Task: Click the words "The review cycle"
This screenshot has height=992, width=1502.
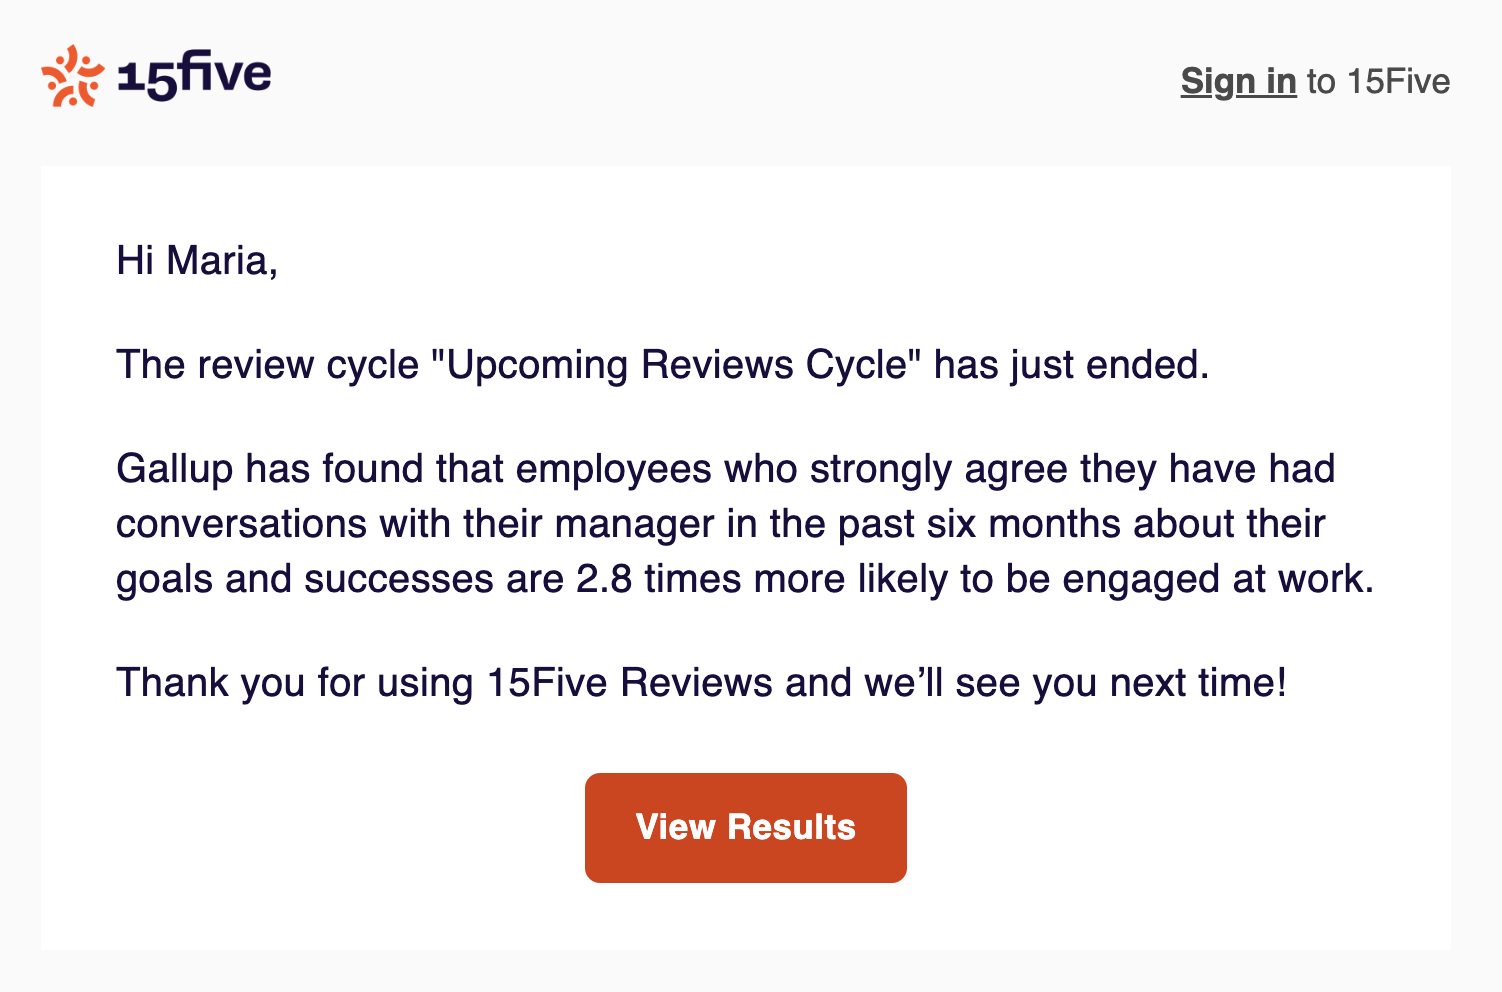Action: [x=267, y=365]
